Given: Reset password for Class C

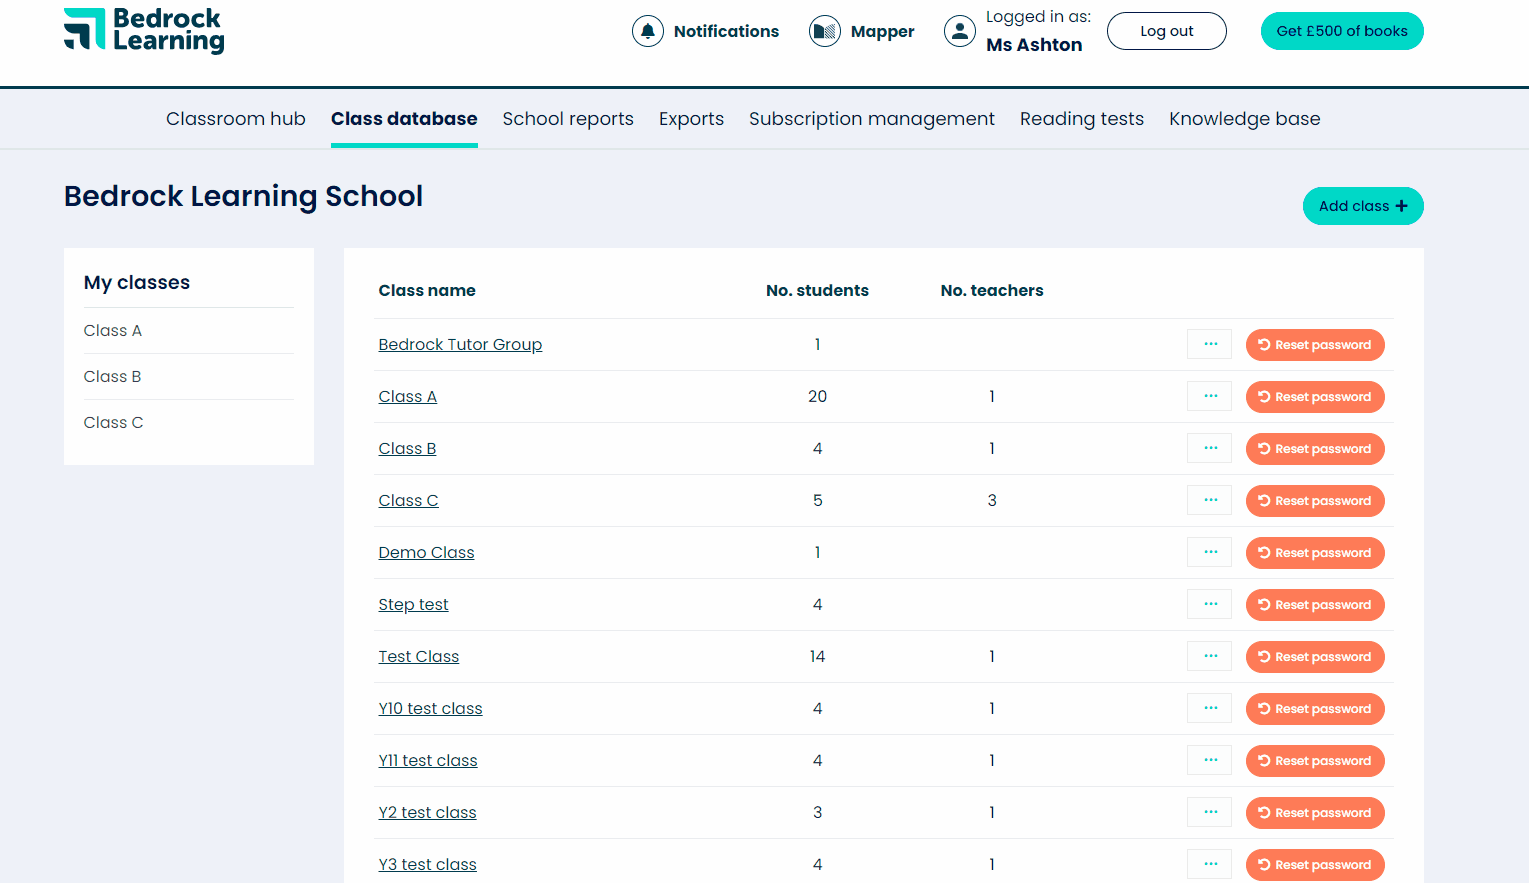Looking at the screenshot, I should pyautogui.click(x=1315, y=501).
